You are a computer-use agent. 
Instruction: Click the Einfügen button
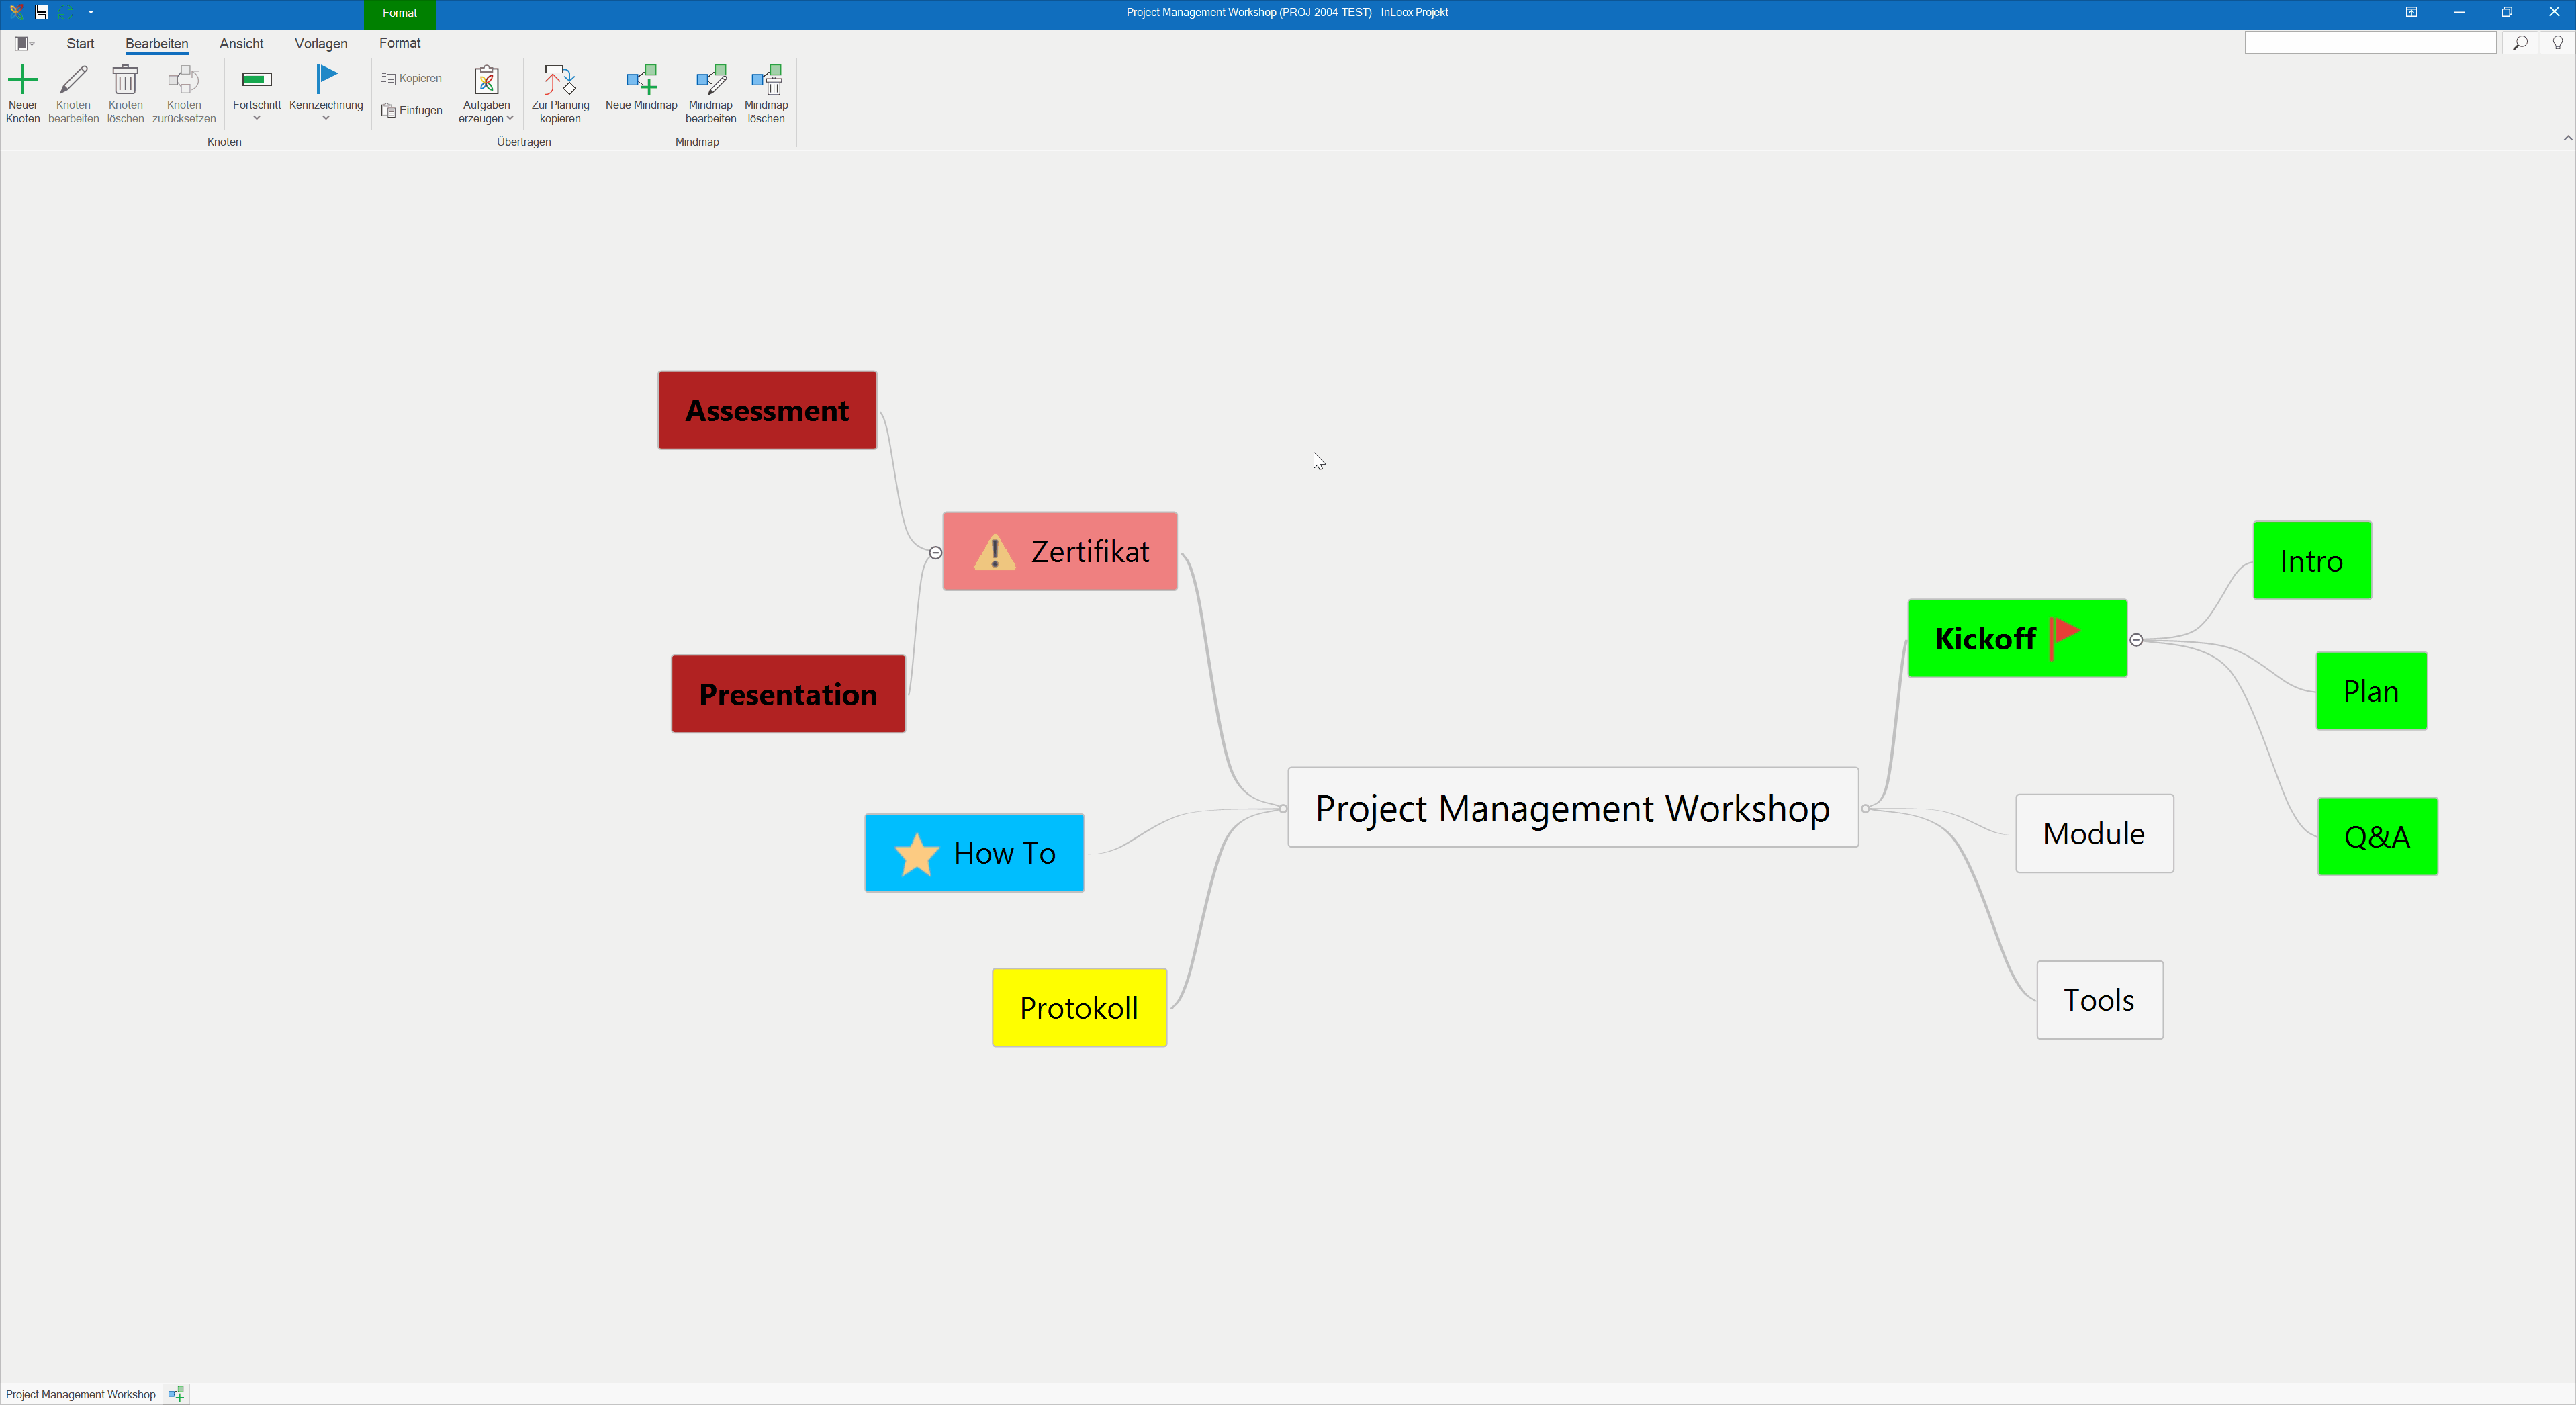[x=411, y=110]
